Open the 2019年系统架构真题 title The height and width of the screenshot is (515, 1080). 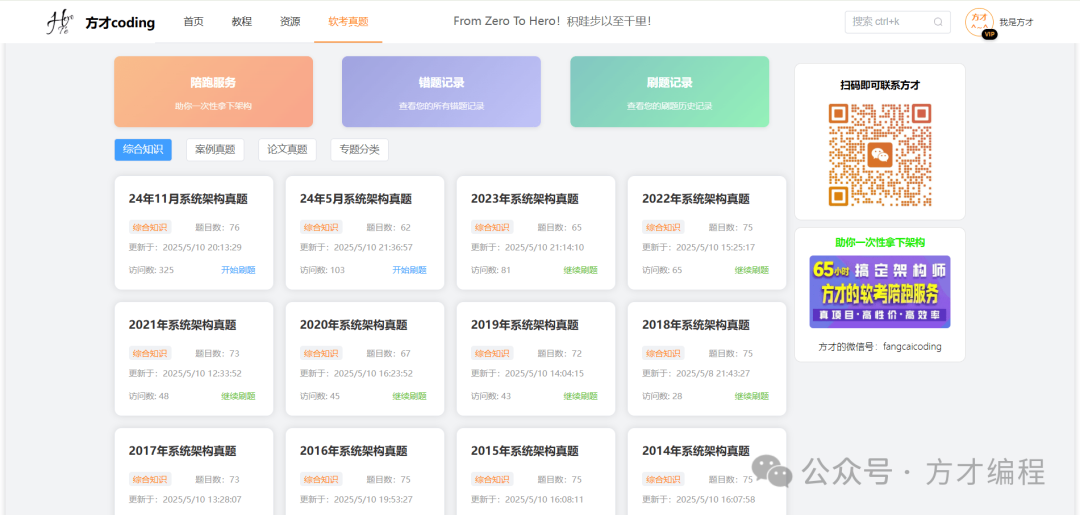click(525, 325)
